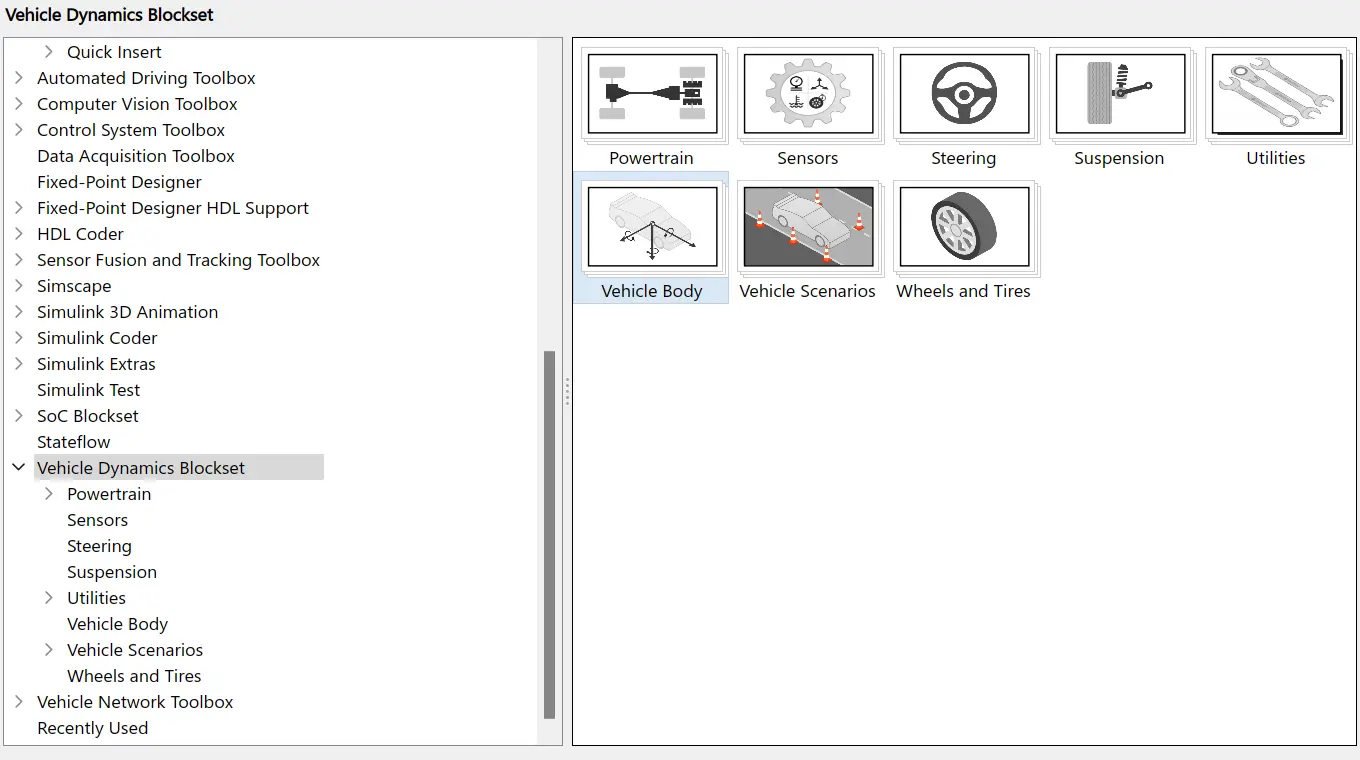This screenshot has height=760, width=1360.
Task: Select Control System Toolbox label
Action: [x=131, y=130]
